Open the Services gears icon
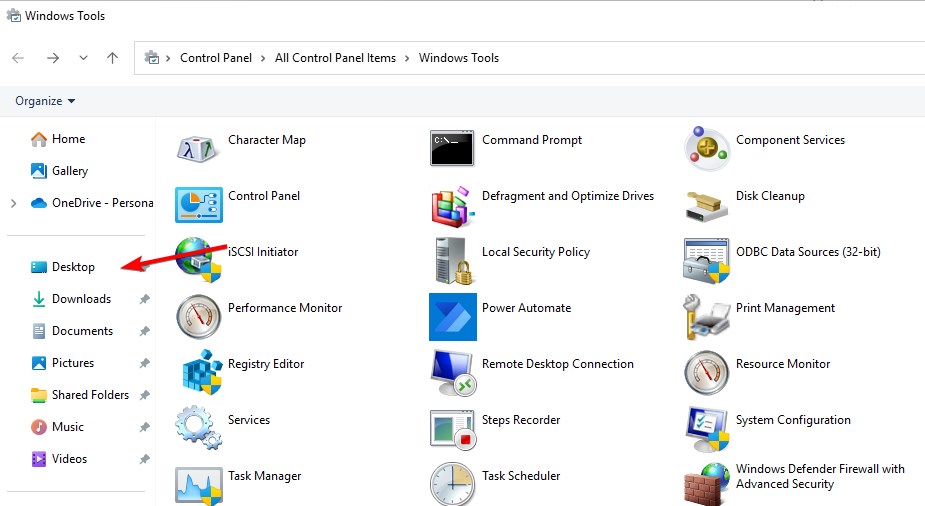The height and width of the screenshot is (506, 925). [198, 427]
